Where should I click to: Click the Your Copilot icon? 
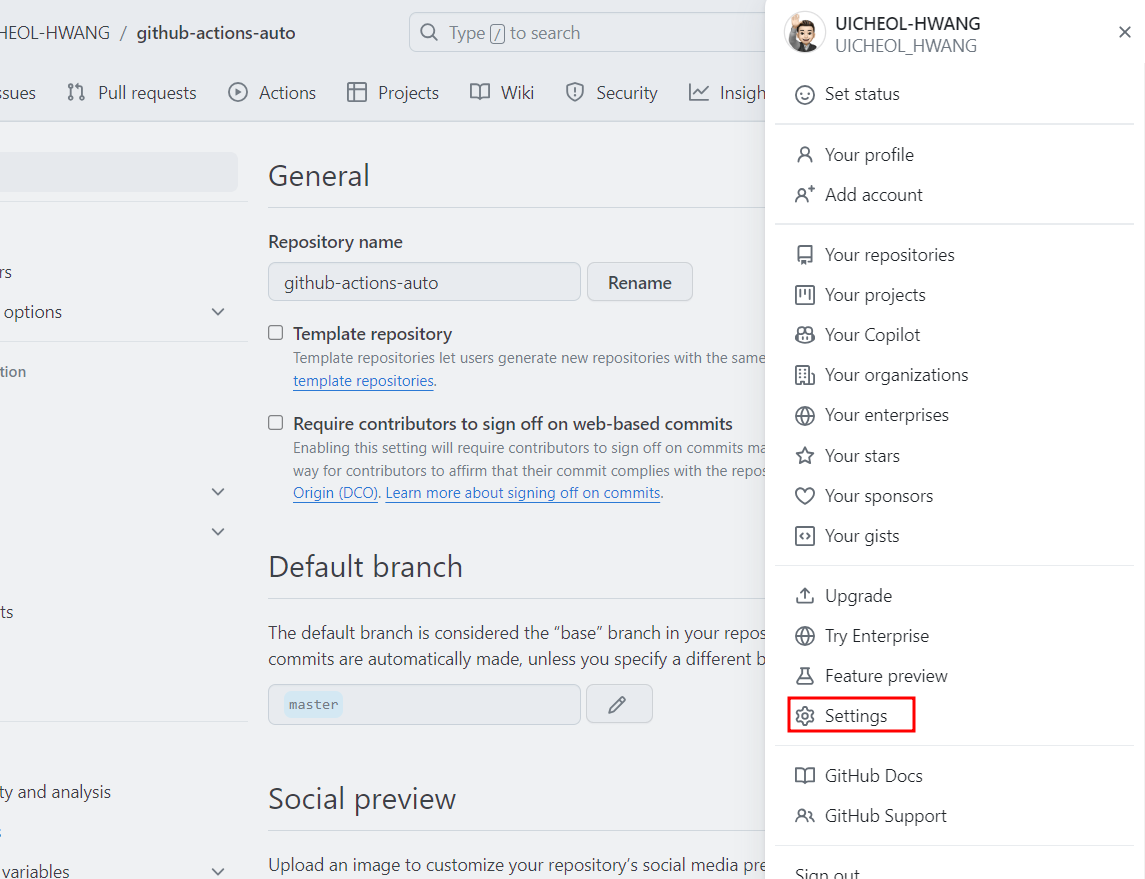pyautogui.click(x=805, y=335)
